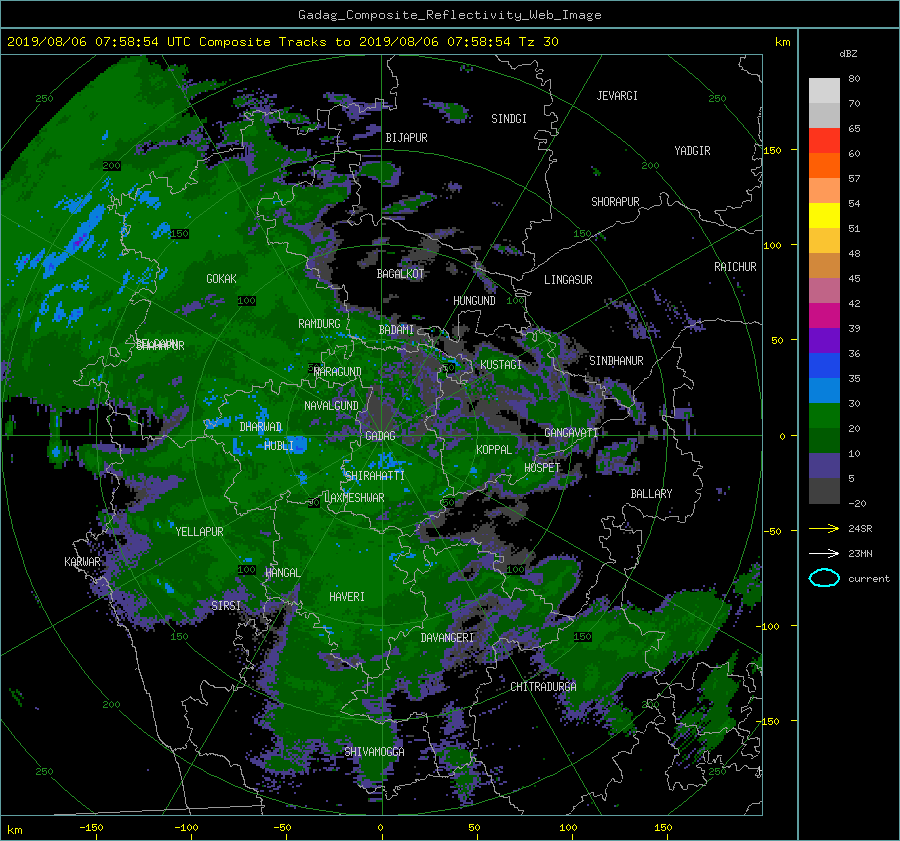Click the HUBLI city label
Image resolution: width=900 pixels, height=841 pixels.
pyautogui.click(x=279, y=446)
